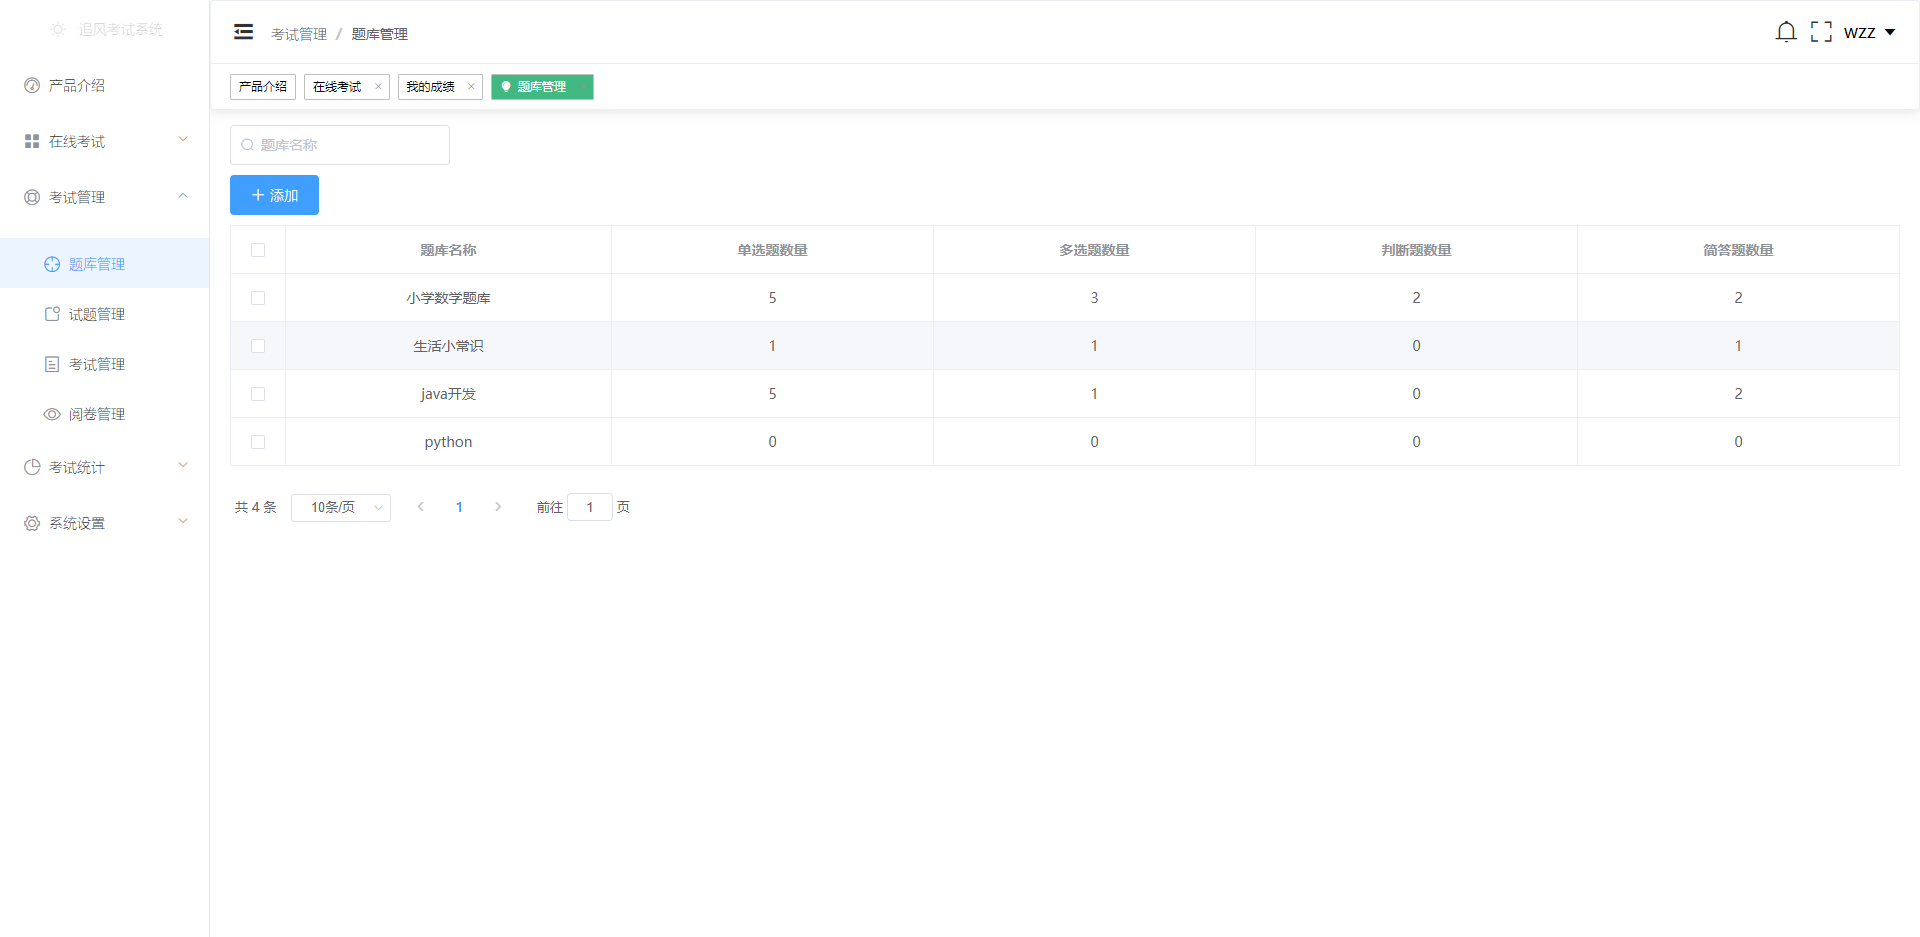The width and height of the screenshot is (1920, 937).
Task: Go to next page arrow
Action: (498, 507)
